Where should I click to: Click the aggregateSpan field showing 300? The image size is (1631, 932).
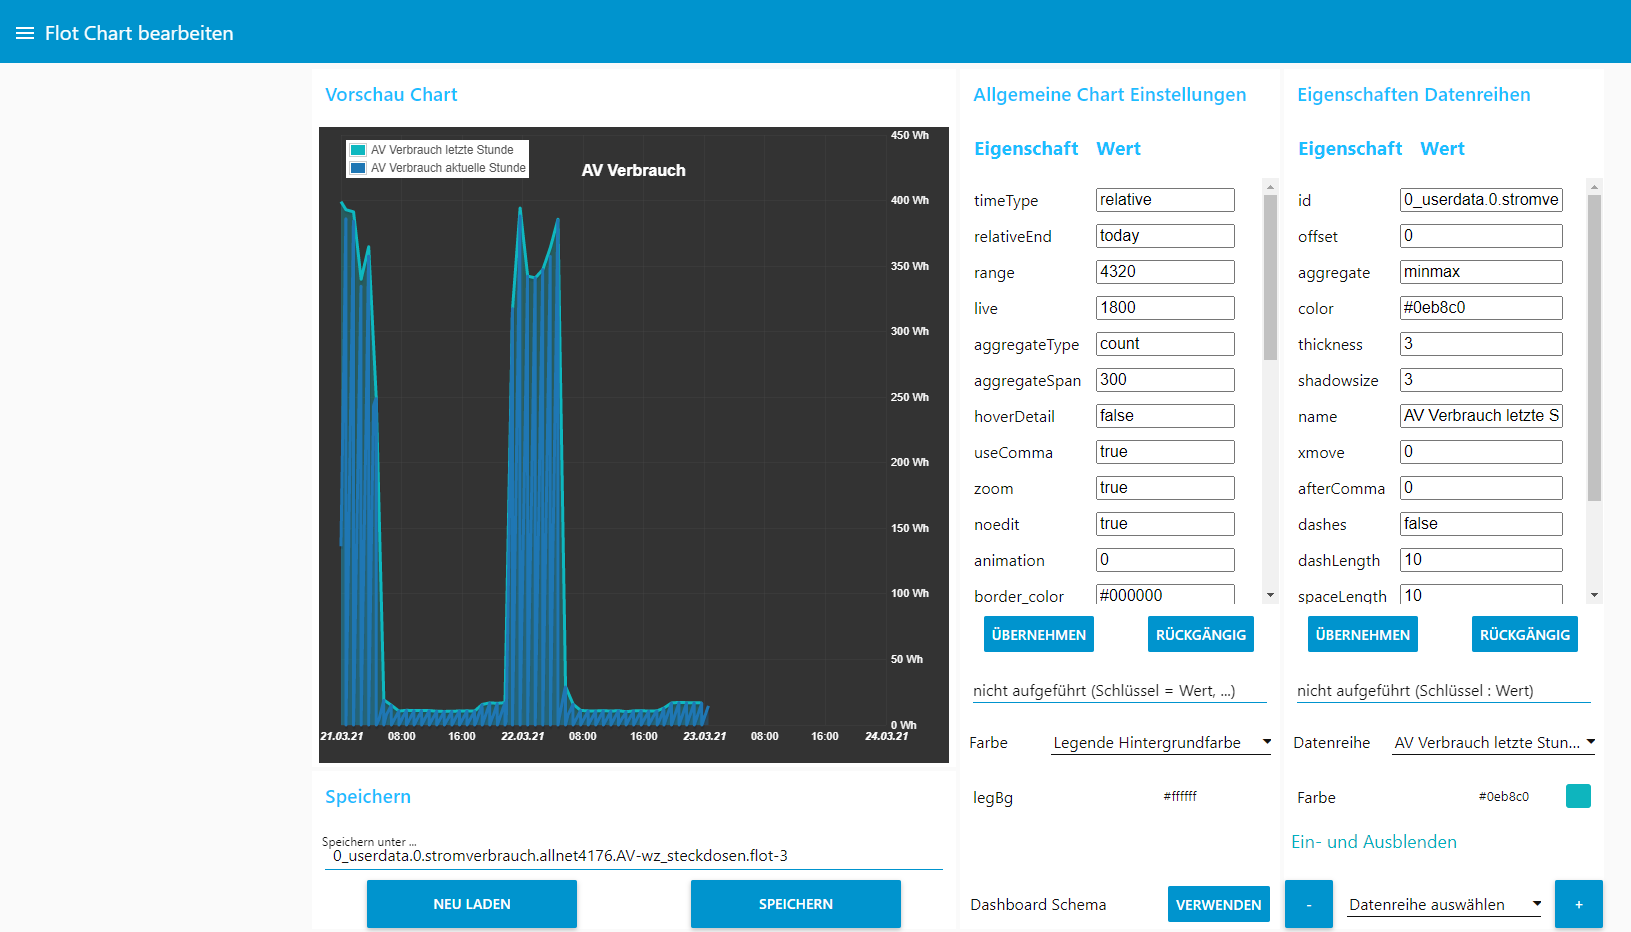click(1165, 380)
